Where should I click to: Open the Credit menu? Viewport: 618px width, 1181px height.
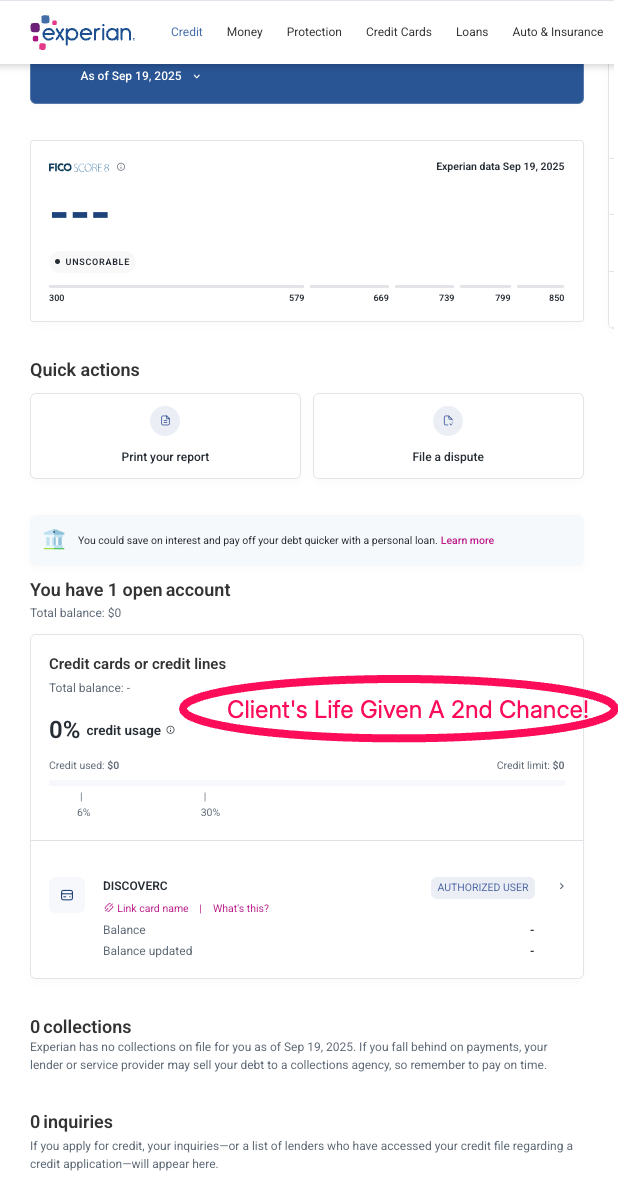[x=187, y=32]
